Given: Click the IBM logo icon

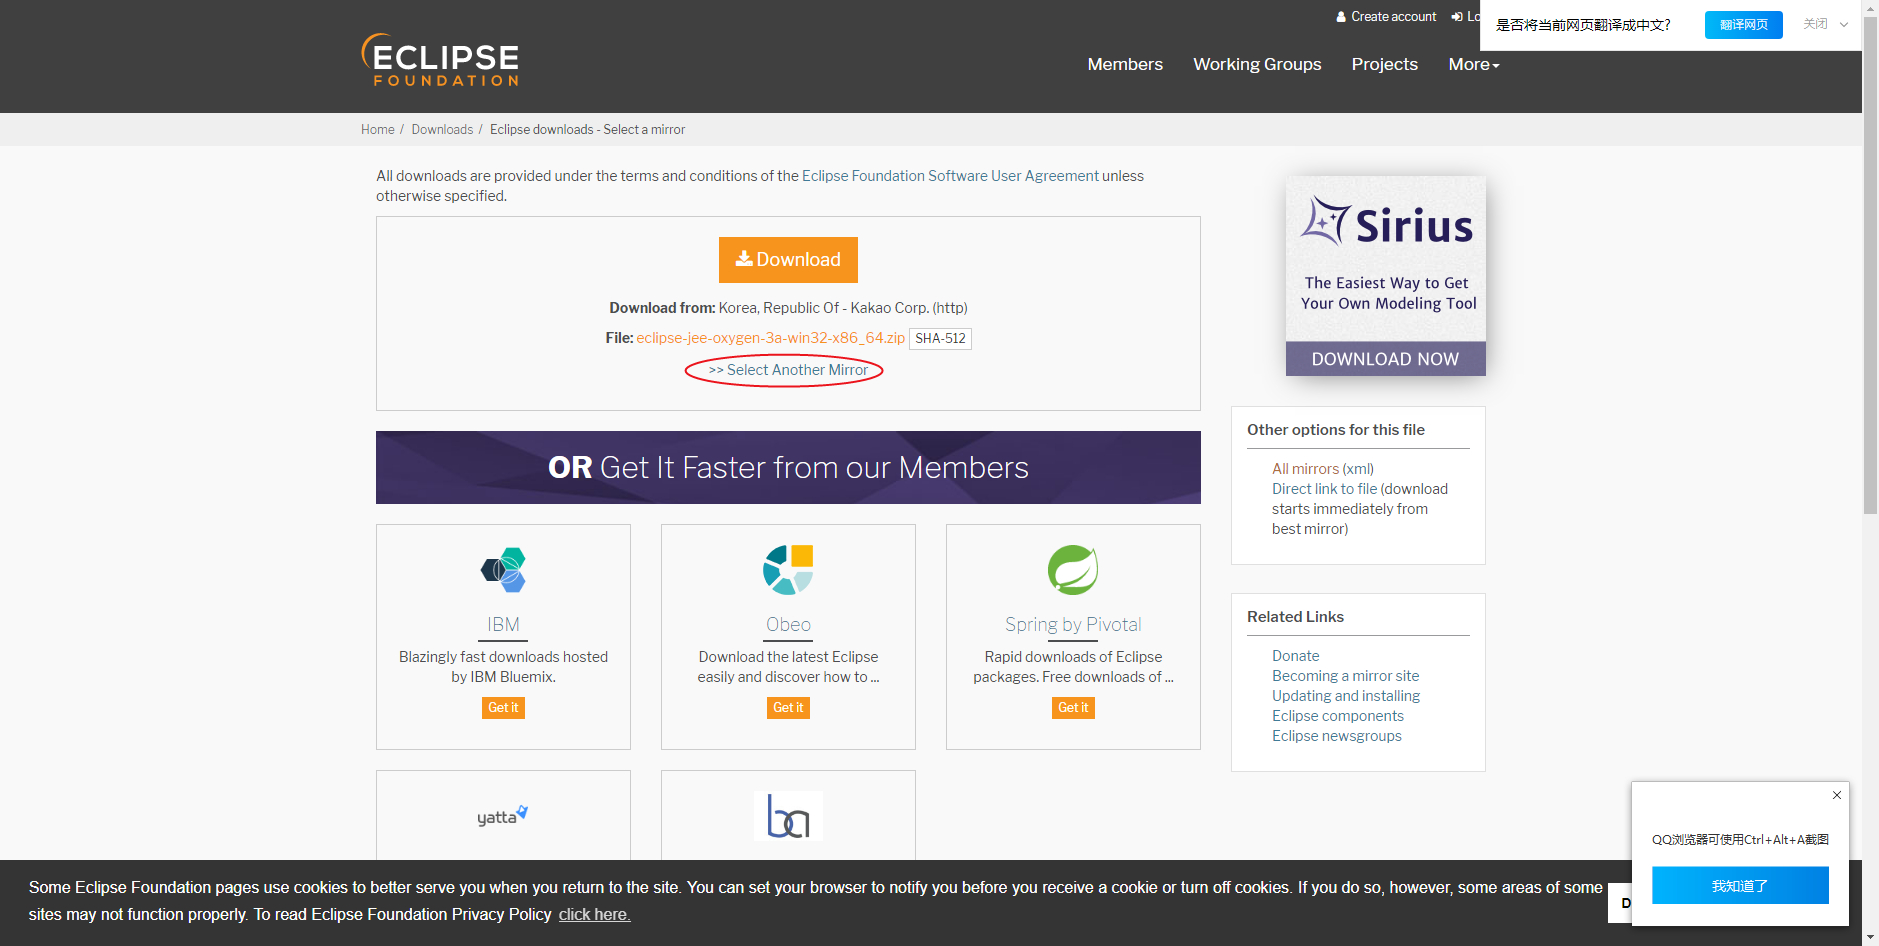Looking at the screenshot, I should point(503,570).
